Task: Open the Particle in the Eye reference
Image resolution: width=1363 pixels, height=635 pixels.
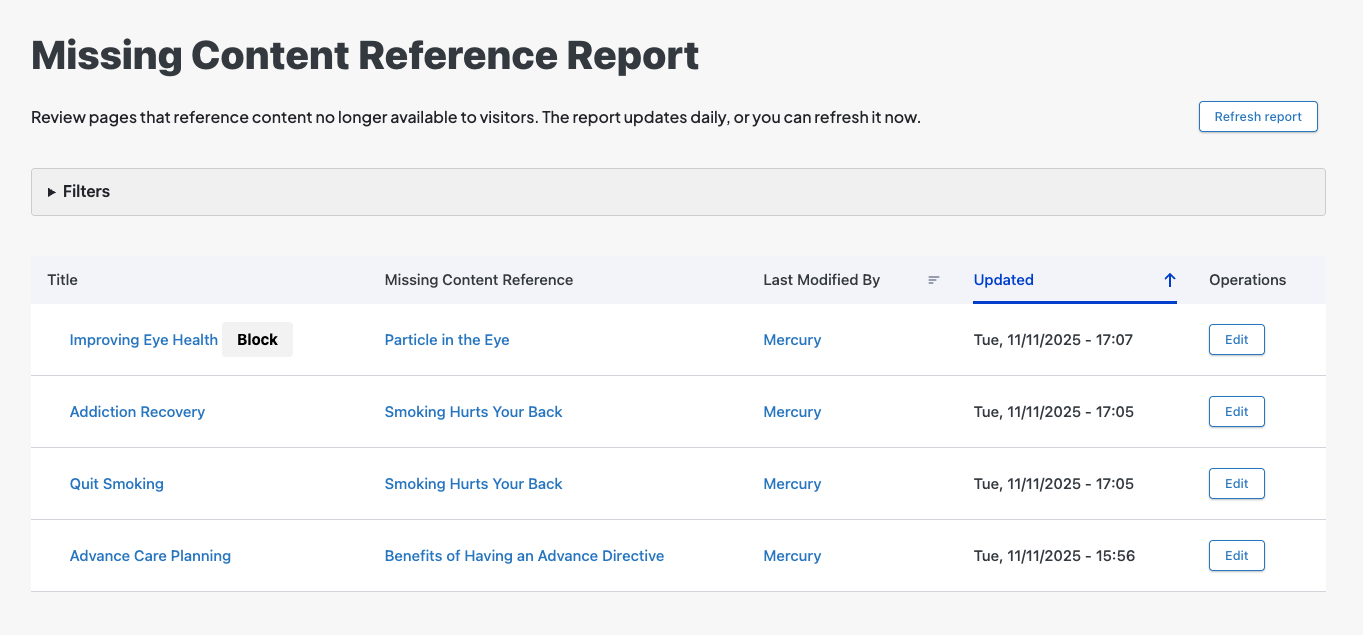Action: [x=446, y=340]
